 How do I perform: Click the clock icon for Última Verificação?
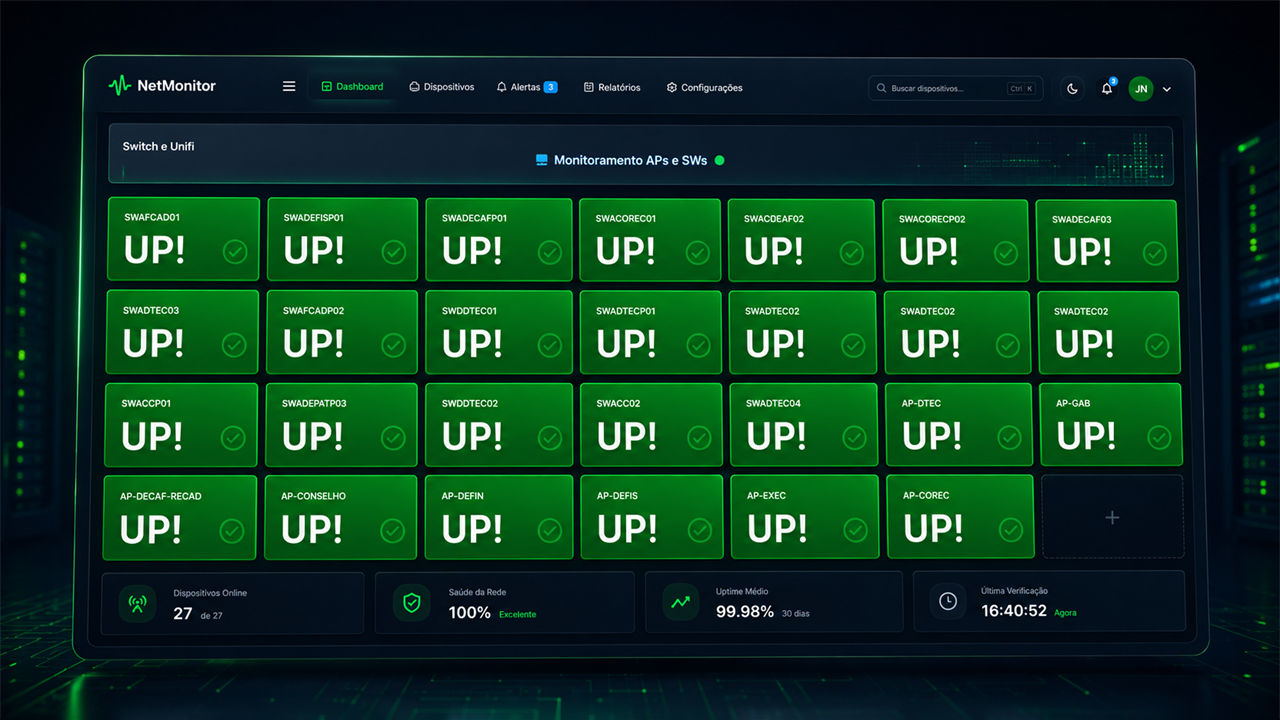(948, 602)
